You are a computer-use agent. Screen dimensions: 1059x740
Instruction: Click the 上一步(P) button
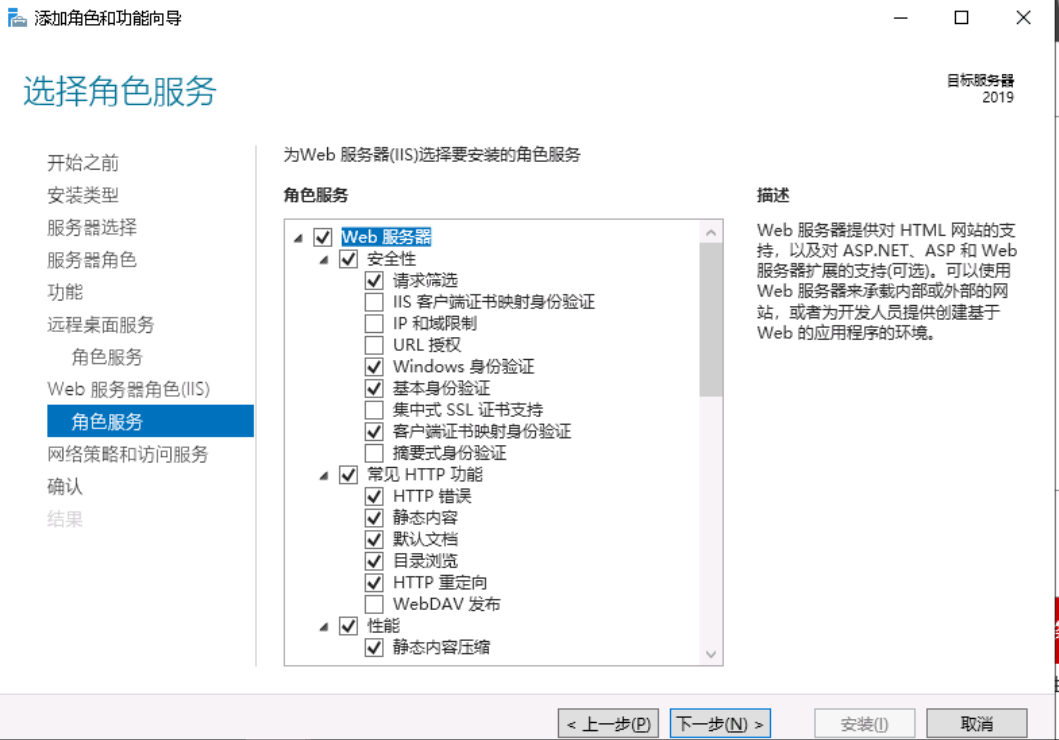coord(609,724)
